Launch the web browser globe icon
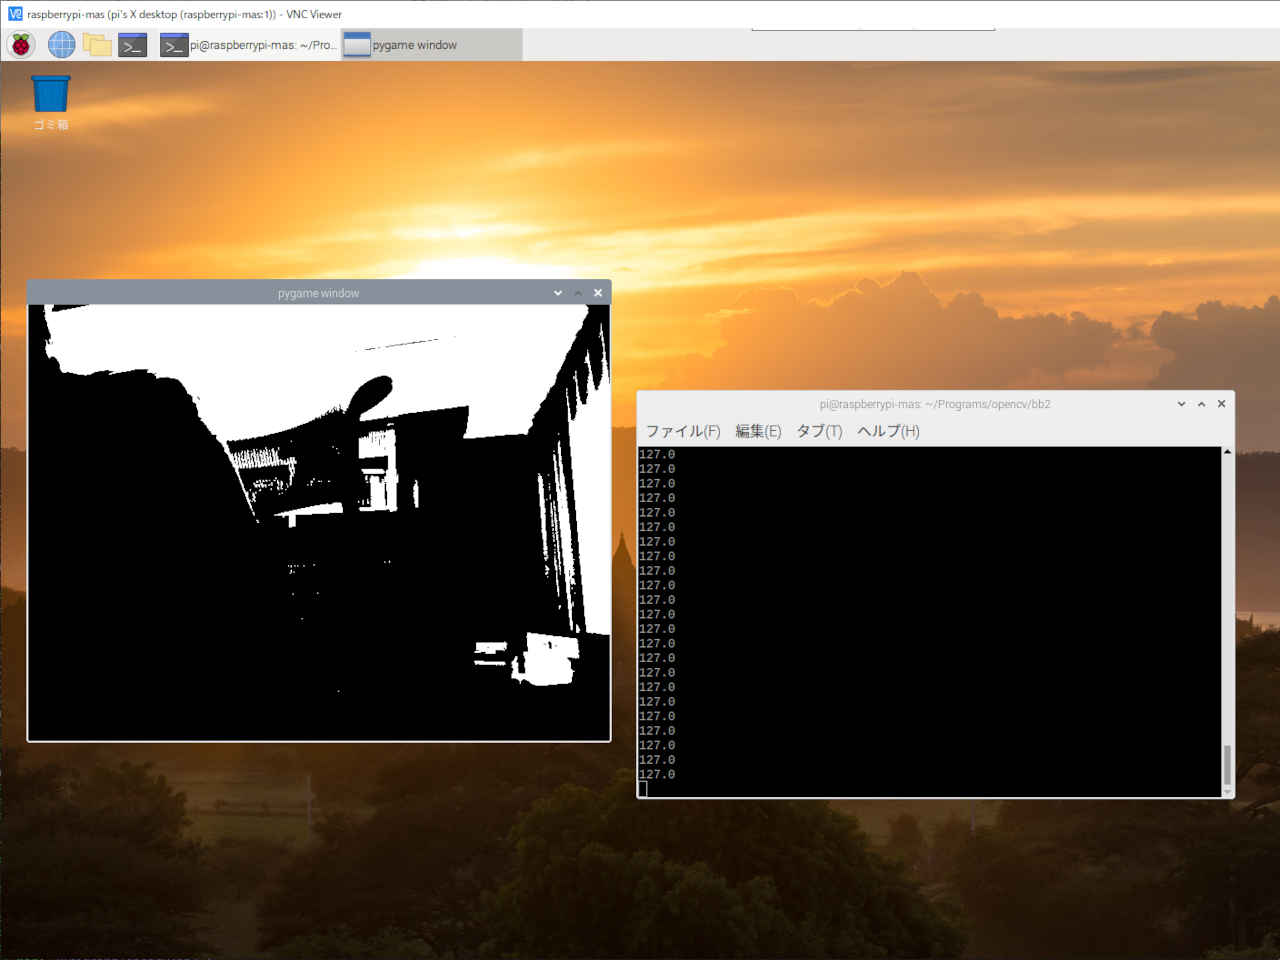1280x960 pixels. [61, 45]
